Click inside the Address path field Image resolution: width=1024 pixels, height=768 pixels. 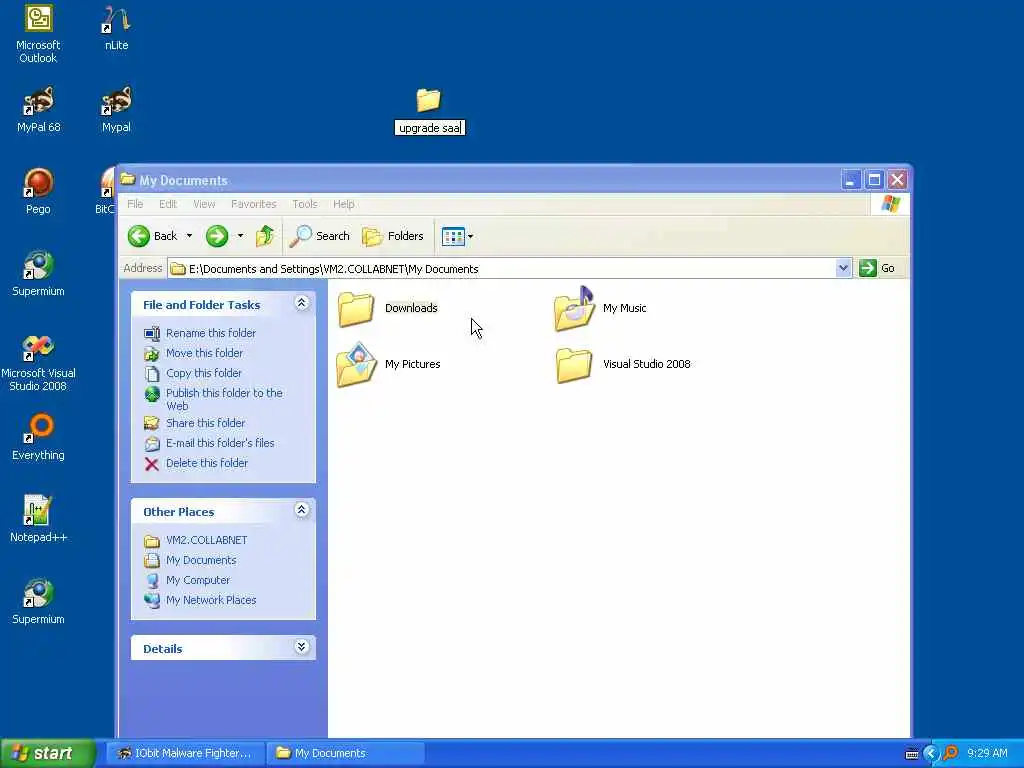(502, 268)
